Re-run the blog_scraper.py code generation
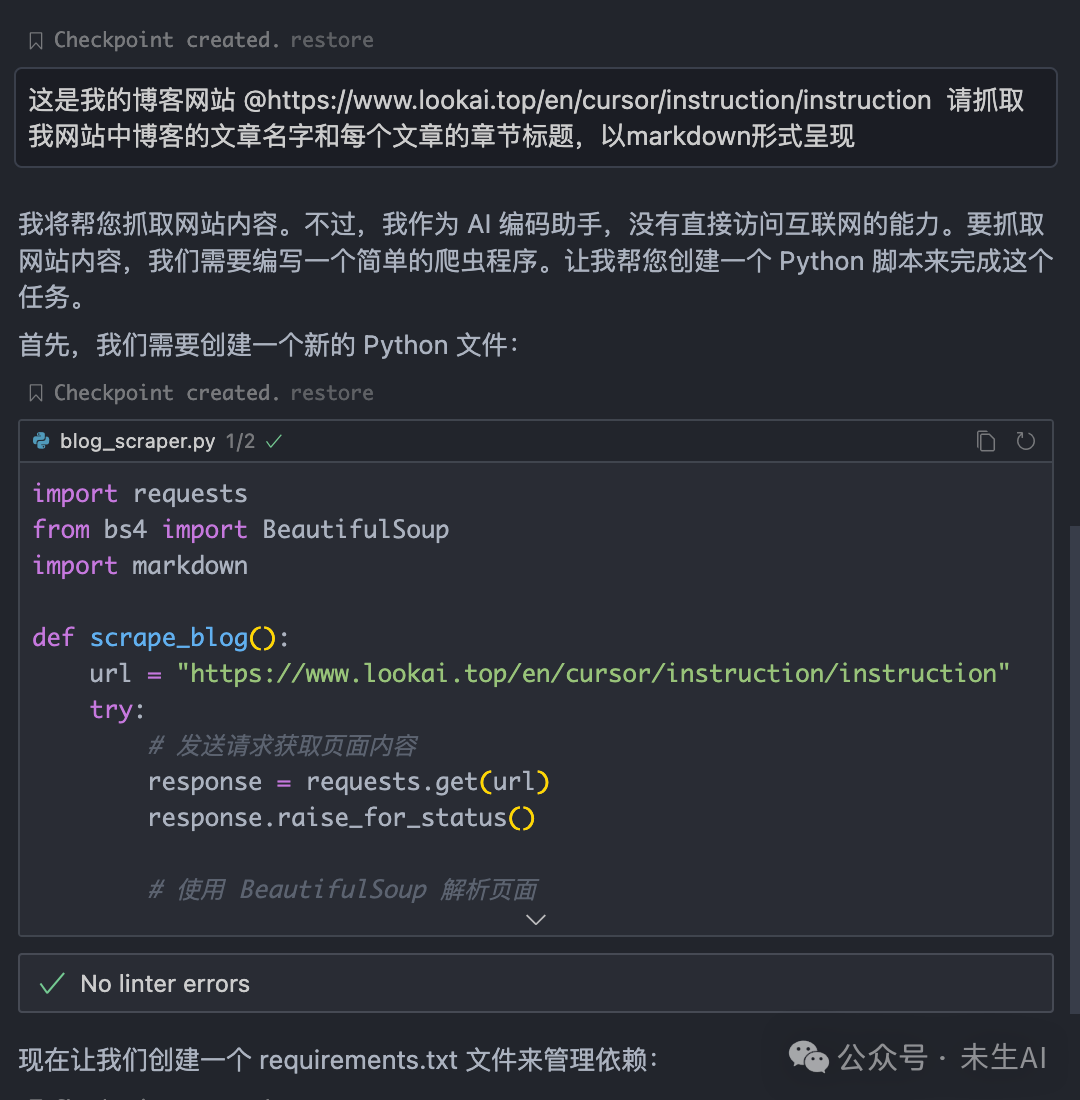1080x1100 pixels. 1026,441
